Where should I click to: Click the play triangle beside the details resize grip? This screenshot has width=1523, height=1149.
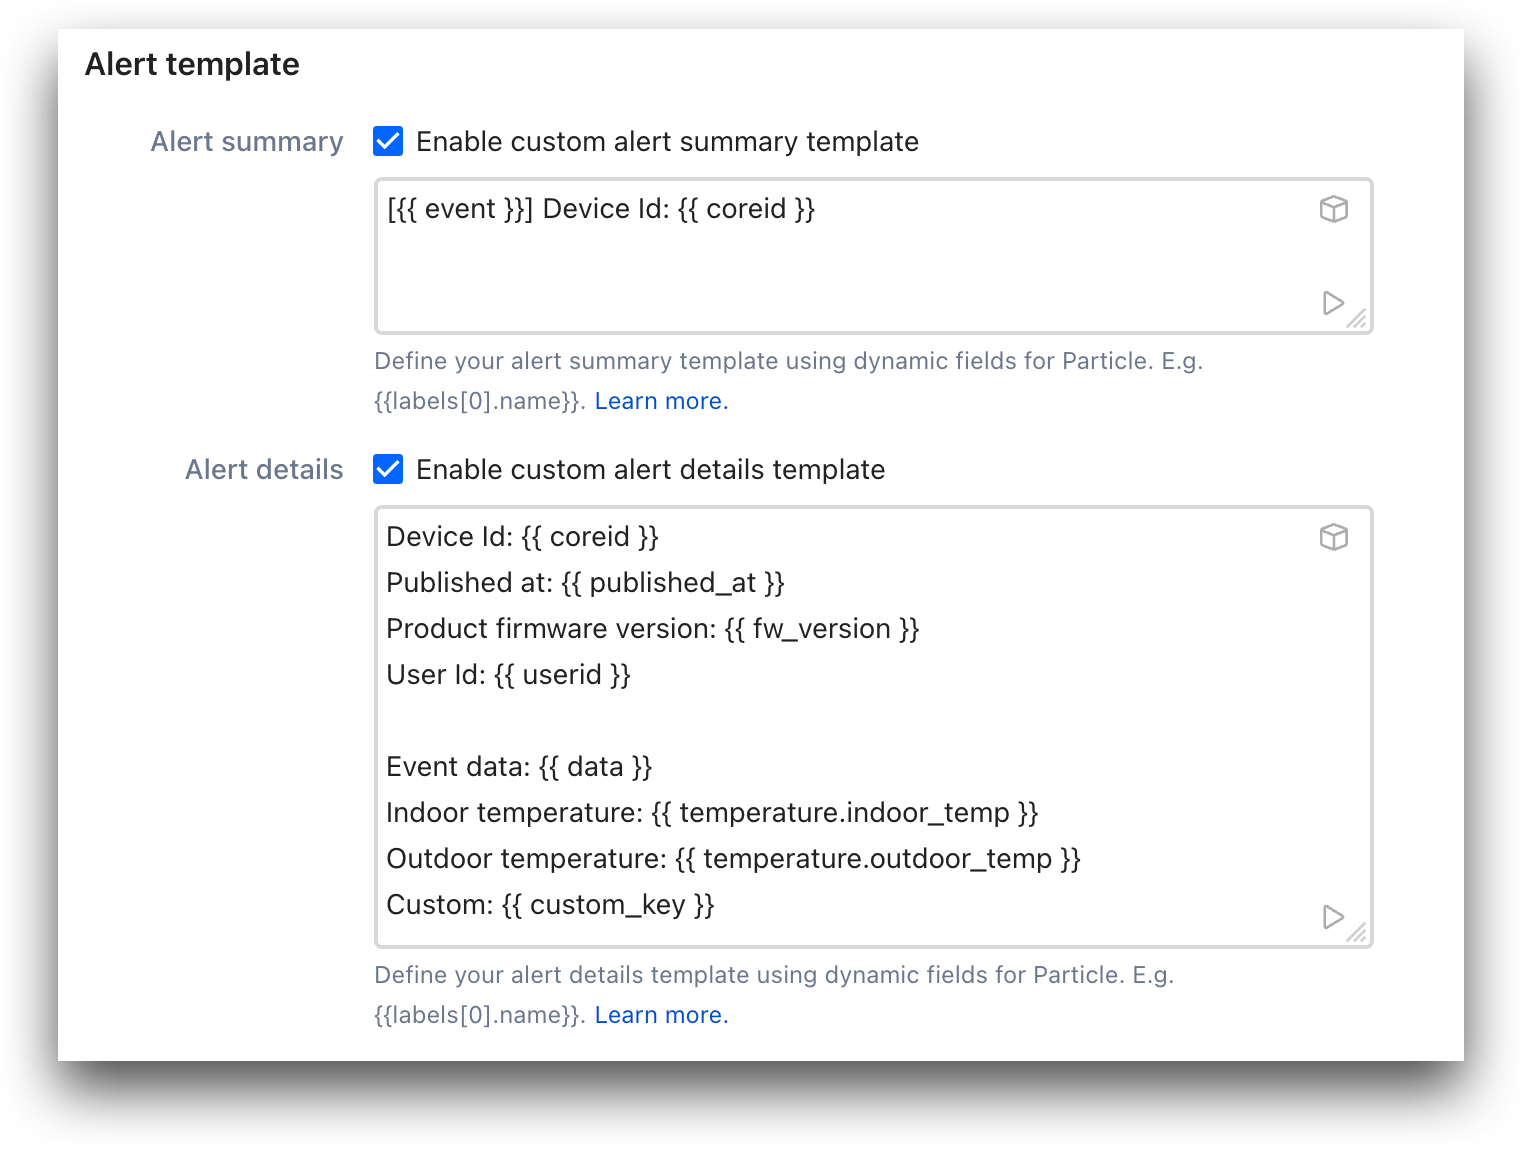click(x=1333, y=916)
